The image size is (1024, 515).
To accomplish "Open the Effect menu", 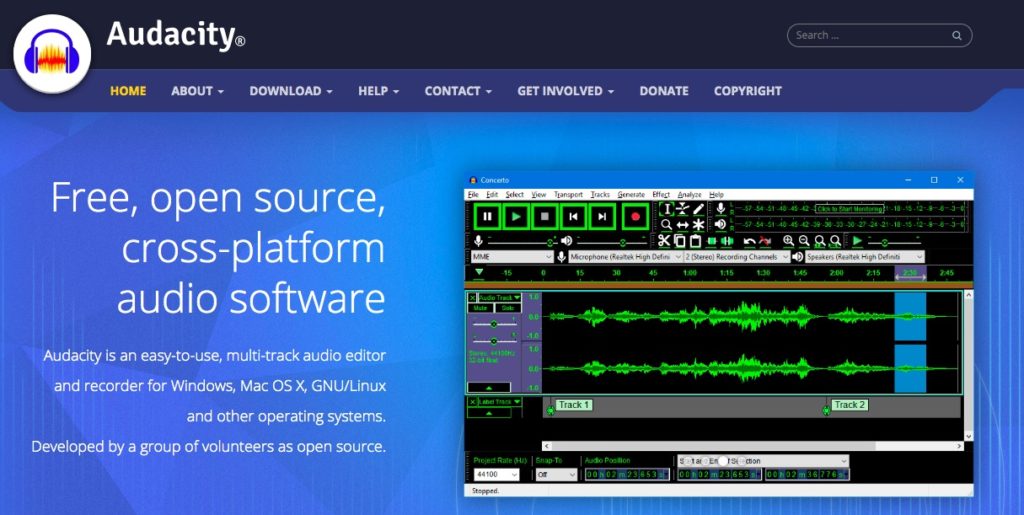I will 661,195.
